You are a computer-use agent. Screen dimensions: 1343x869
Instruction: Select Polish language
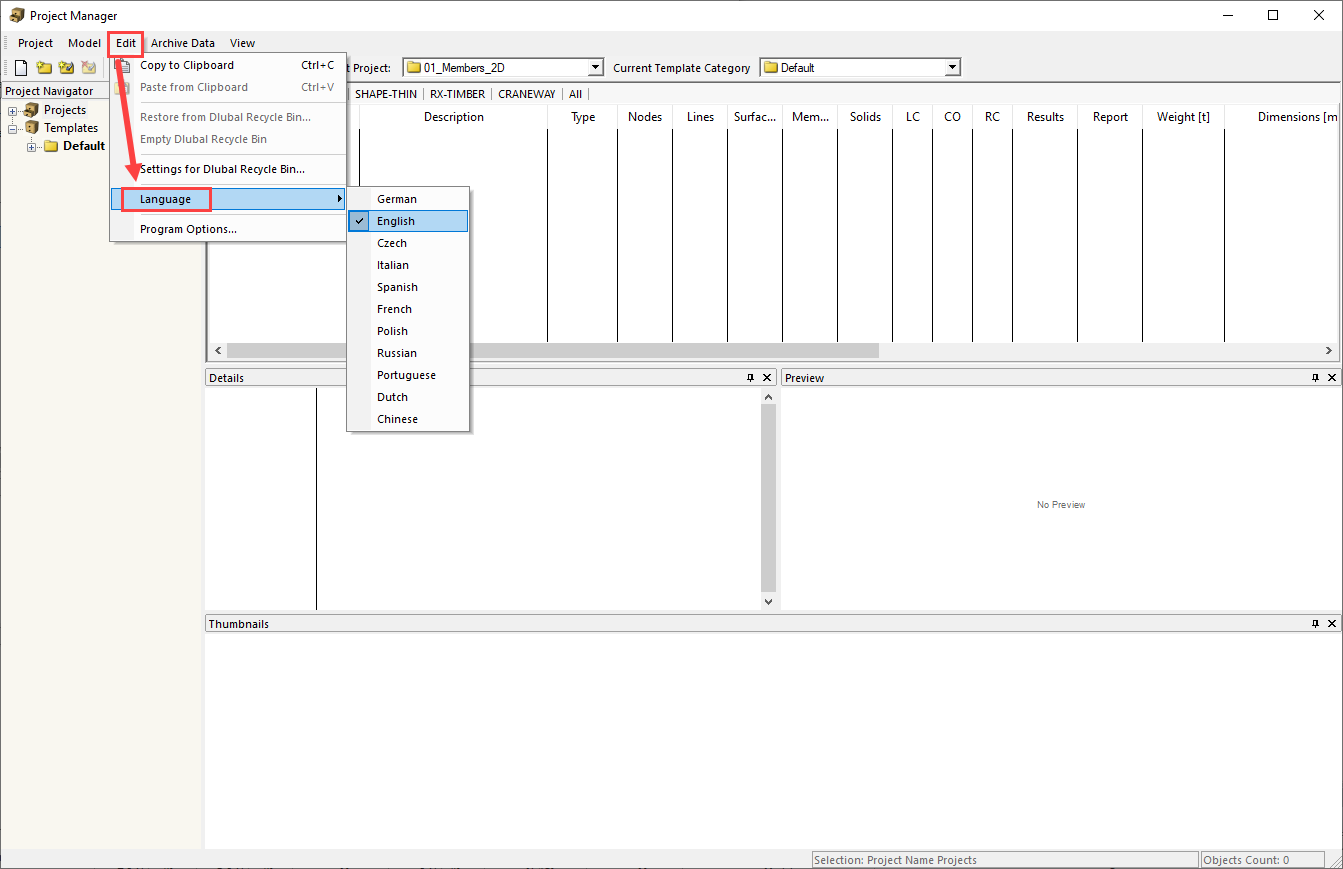pyautogui.click(x=408, y=331)
